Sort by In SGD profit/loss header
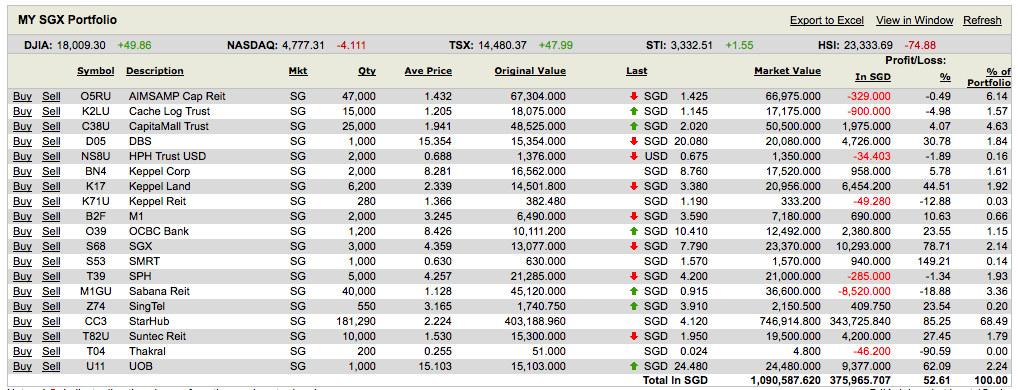This screenshot has height=390, width=1018. [873, 77]
